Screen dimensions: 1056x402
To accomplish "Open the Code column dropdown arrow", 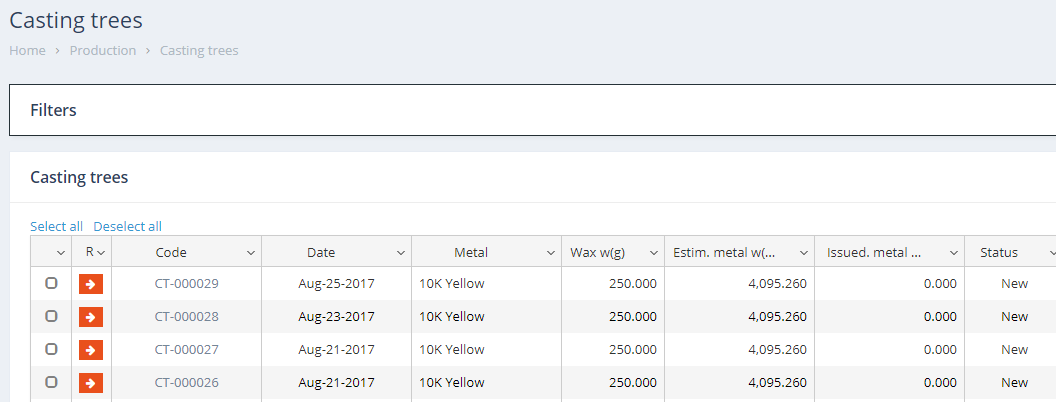I will pyautogui.click(x=250, y=253).
